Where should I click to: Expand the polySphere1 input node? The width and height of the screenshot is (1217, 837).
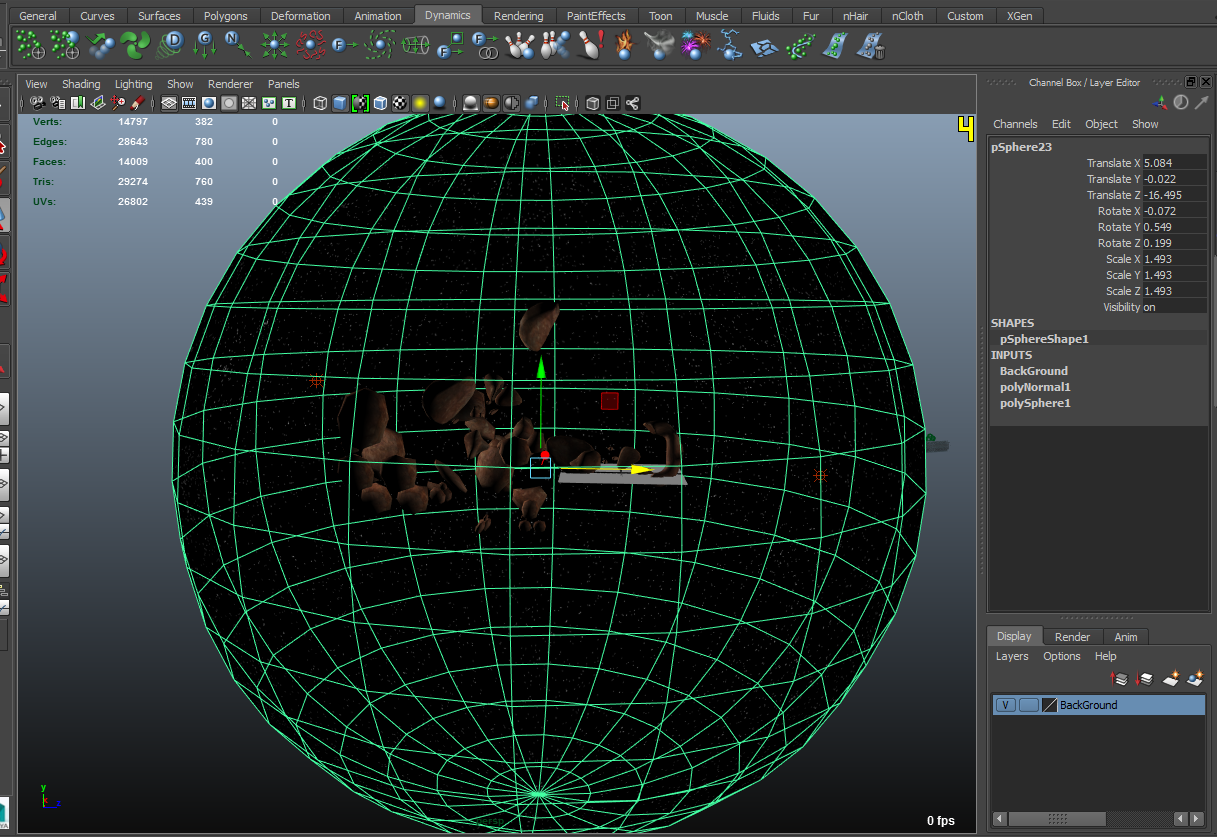(1034, 403)
